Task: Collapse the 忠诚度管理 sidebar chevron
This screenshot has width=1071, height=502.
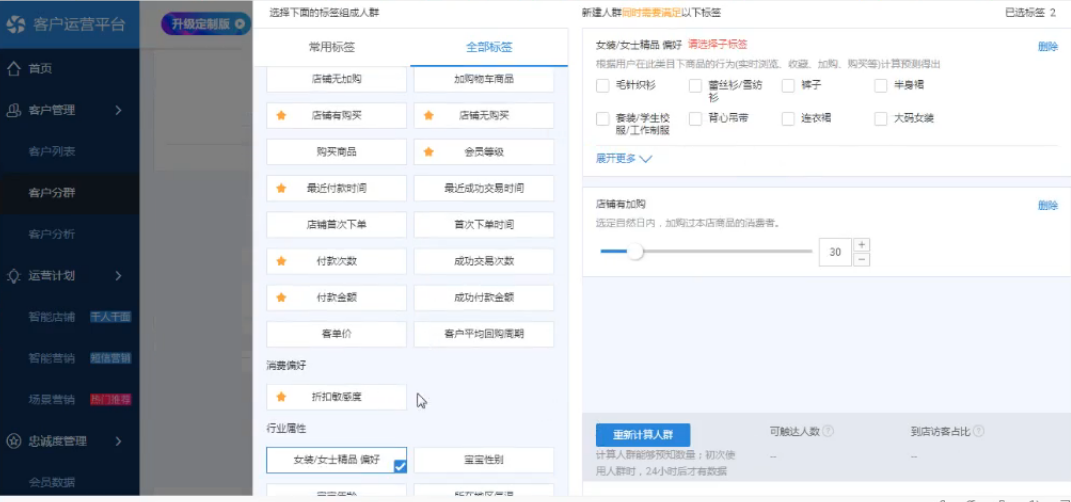Action: pyautogui.click(x=118, y=441)
